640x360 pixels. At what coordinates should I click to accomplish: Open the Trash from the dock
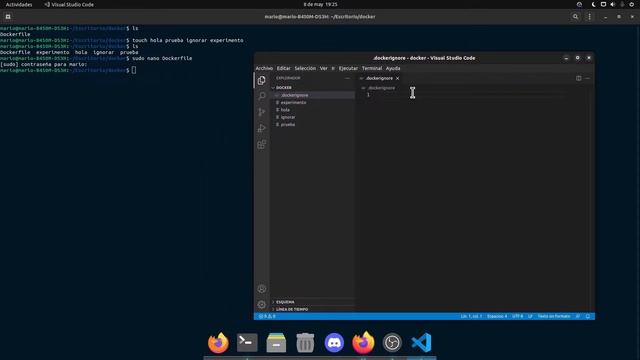(305, 342)
